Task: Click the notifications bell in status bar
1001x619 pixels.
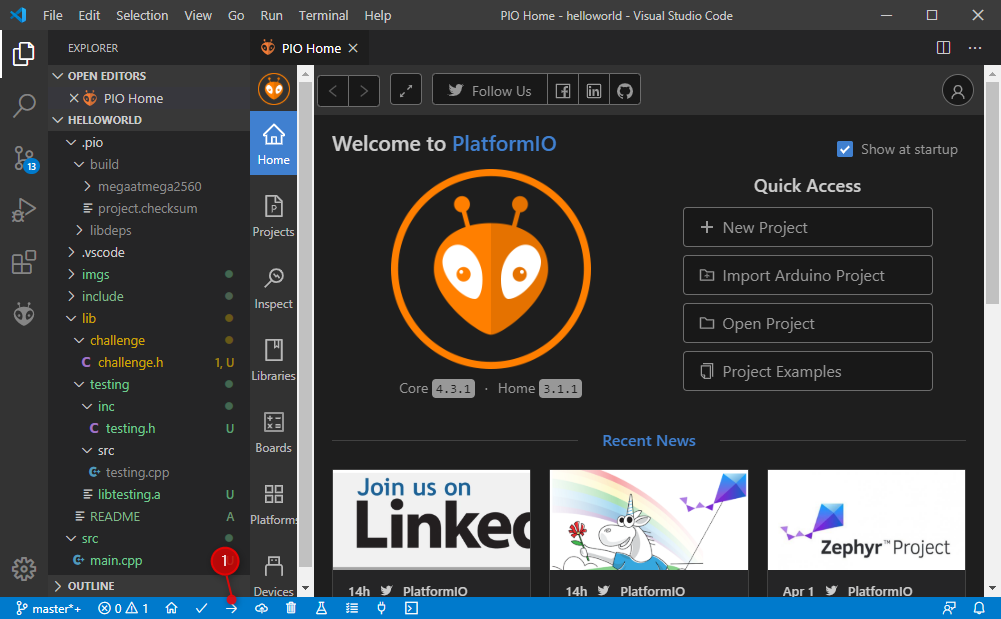Action: [x=979, y=608]
